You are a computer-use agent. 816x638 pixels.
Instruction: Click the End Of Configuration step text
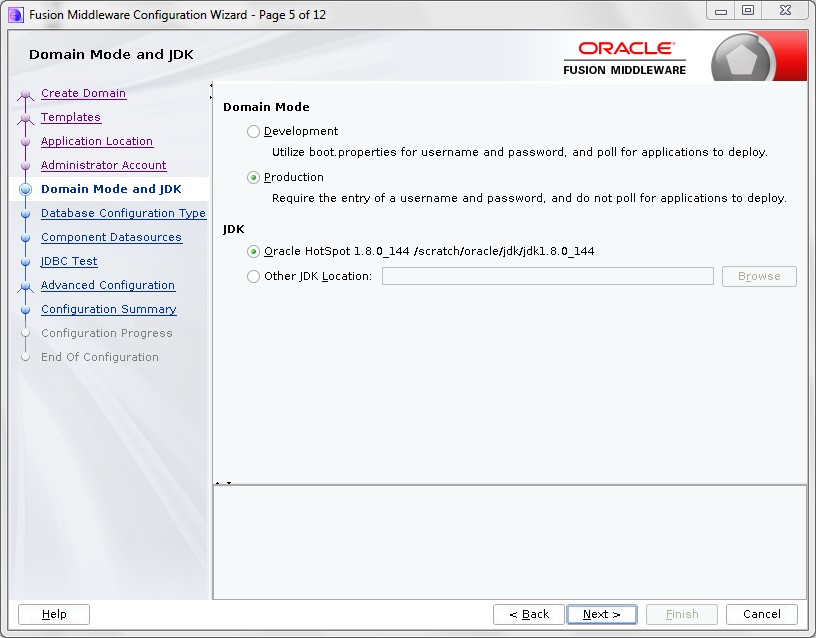point(100,357)
